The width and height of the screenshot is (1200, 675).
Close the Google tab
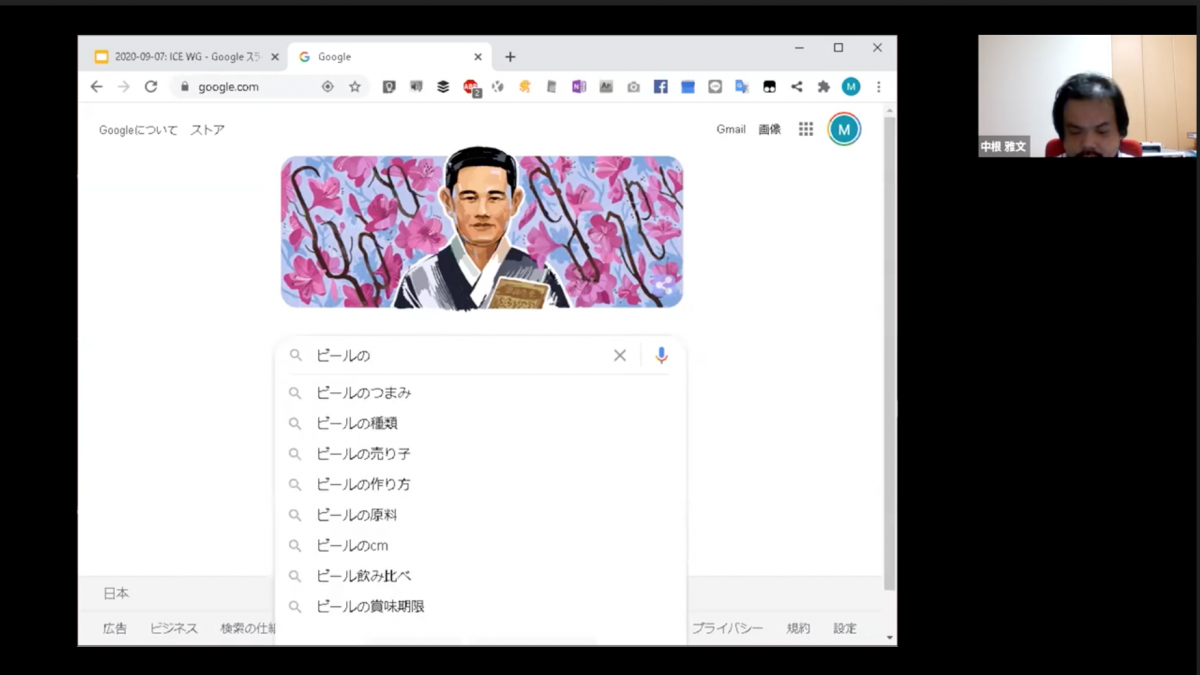pos(478,57)
